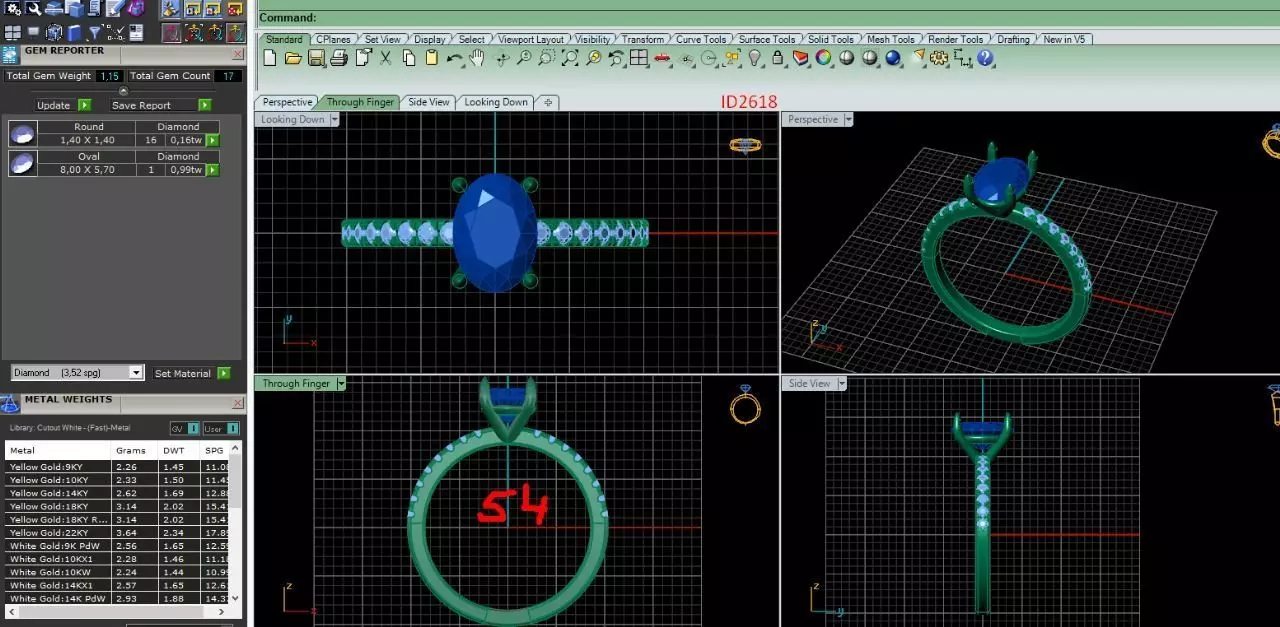
Task: Collapse the gem totals with the arrow
Action: pyautogui.click(x=123, y=91)
